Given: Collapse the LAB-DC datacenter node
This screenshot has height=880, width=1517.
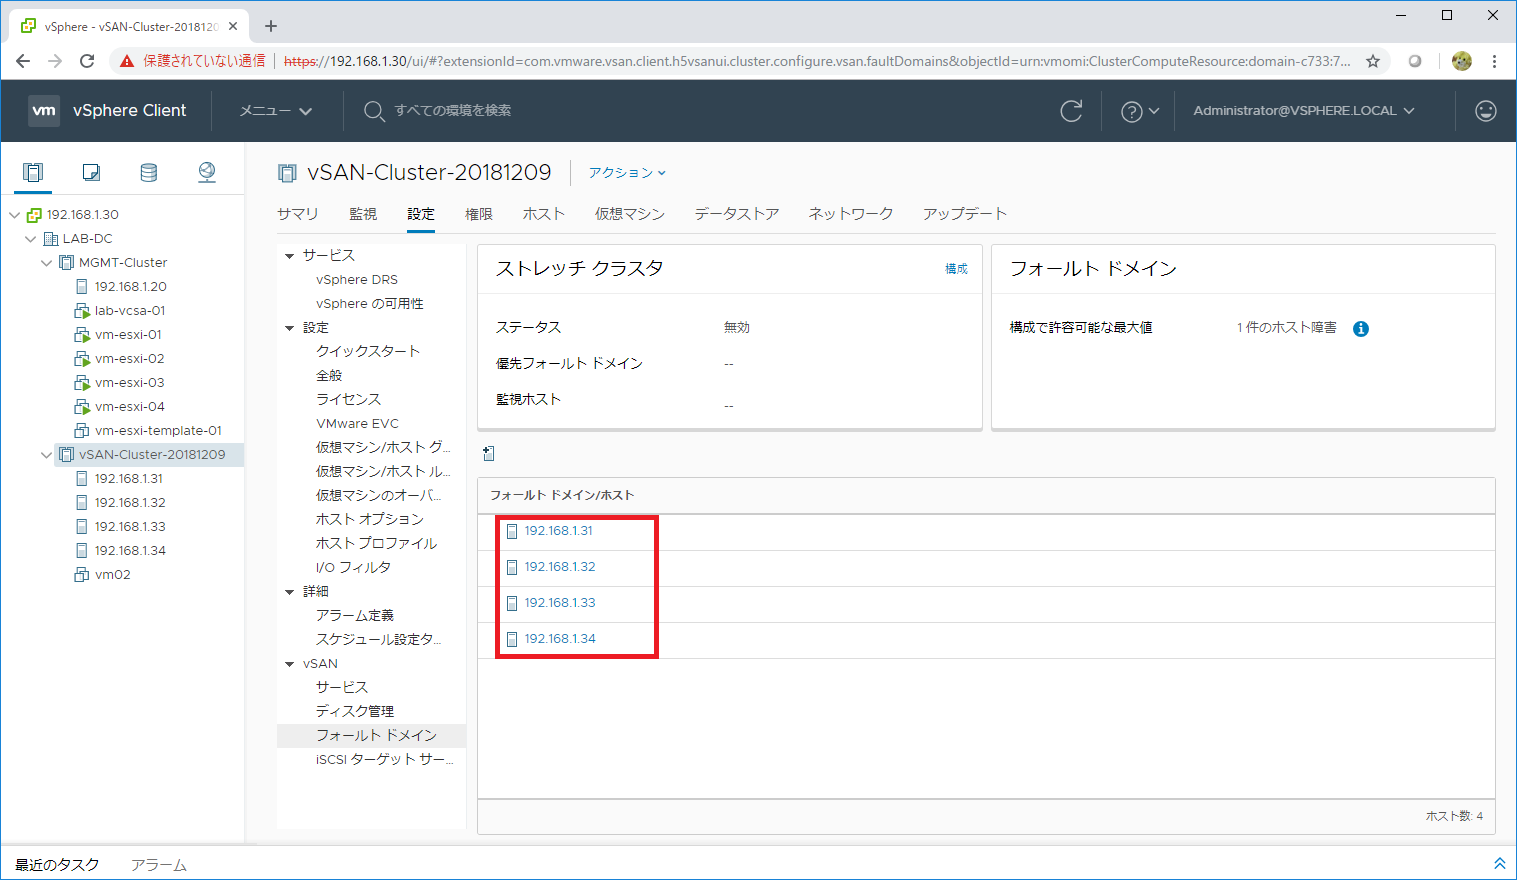Looking at the screenshot, I should [30, 239].
